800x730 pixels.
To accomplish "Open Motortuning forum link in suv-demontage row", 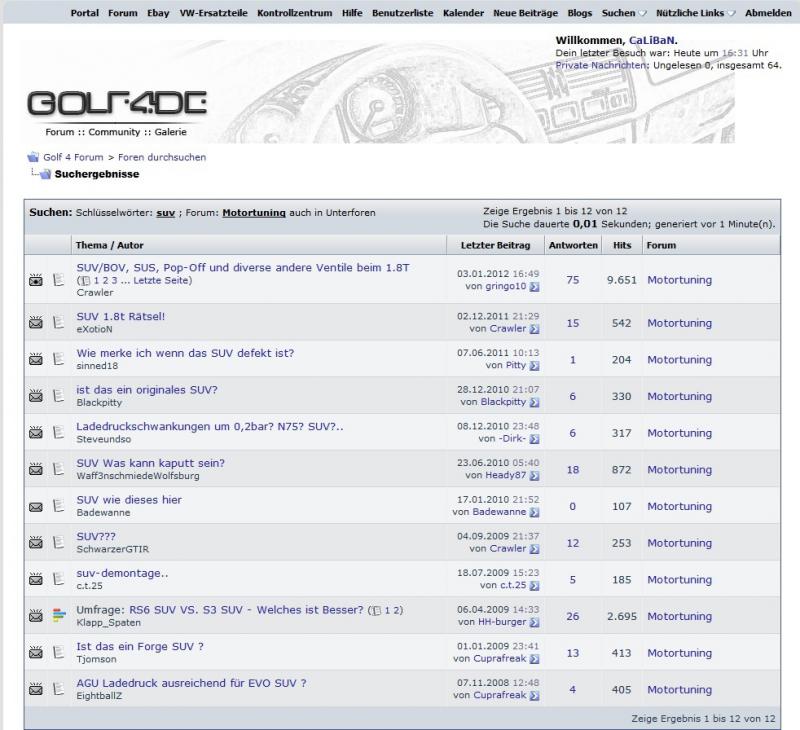I will [679, 580].
